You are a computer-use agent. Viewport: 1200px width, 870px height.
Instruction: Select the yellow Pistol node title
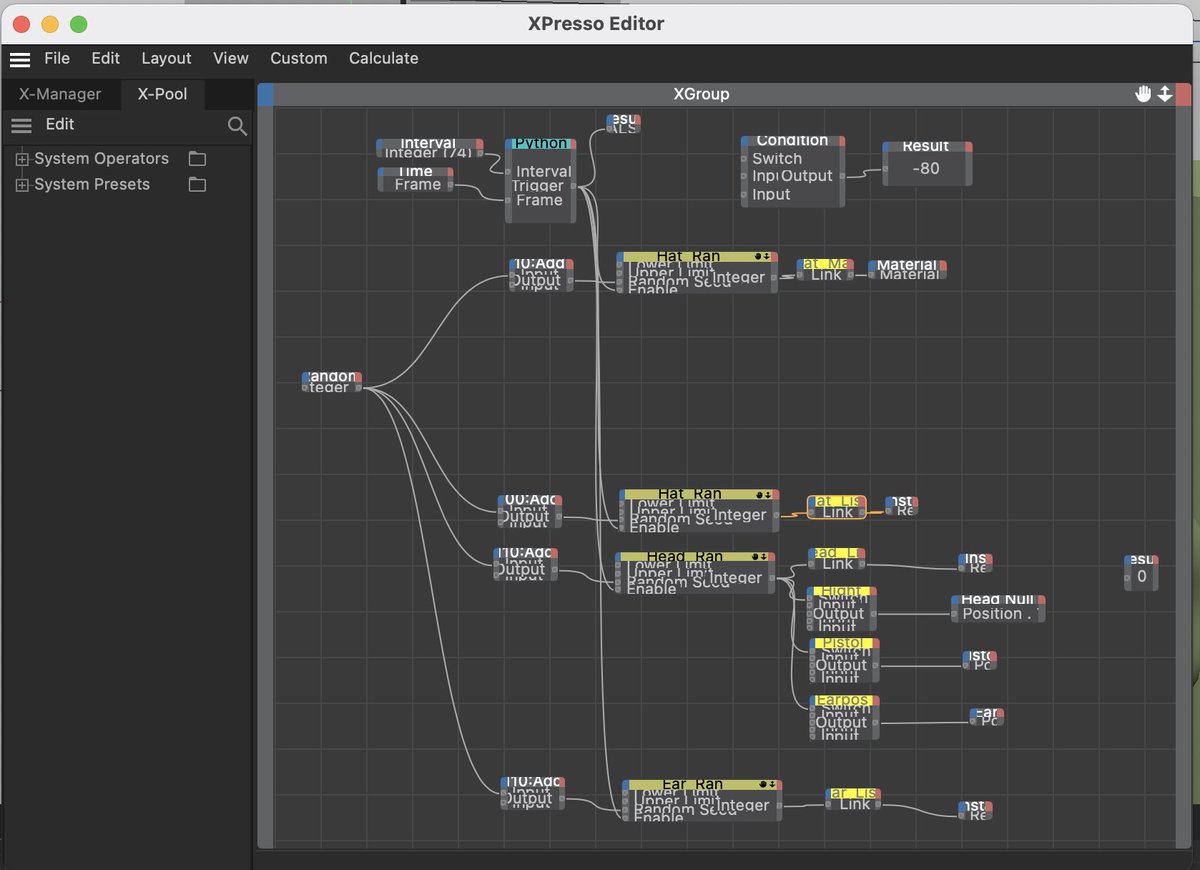844,643
